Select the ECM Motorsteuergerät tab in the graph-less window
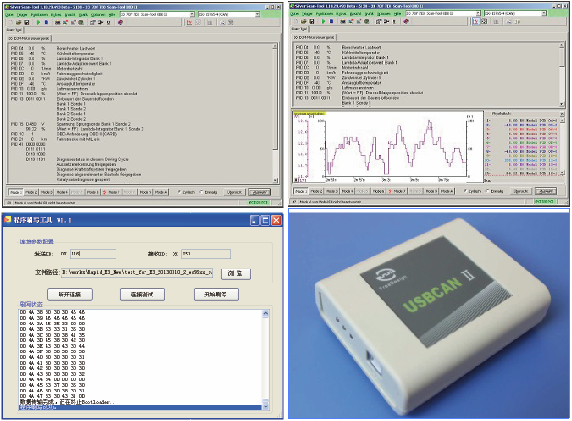The width and height of the screenshot is (572, 421). coord(29,38)
